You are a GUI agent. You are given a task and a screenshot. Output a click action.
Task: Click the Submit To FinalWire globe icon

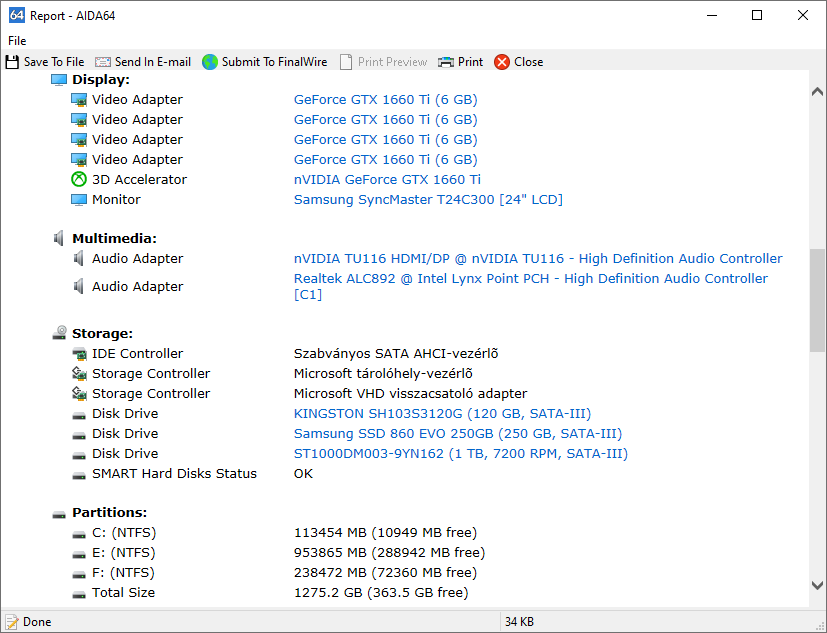[210, 62]
